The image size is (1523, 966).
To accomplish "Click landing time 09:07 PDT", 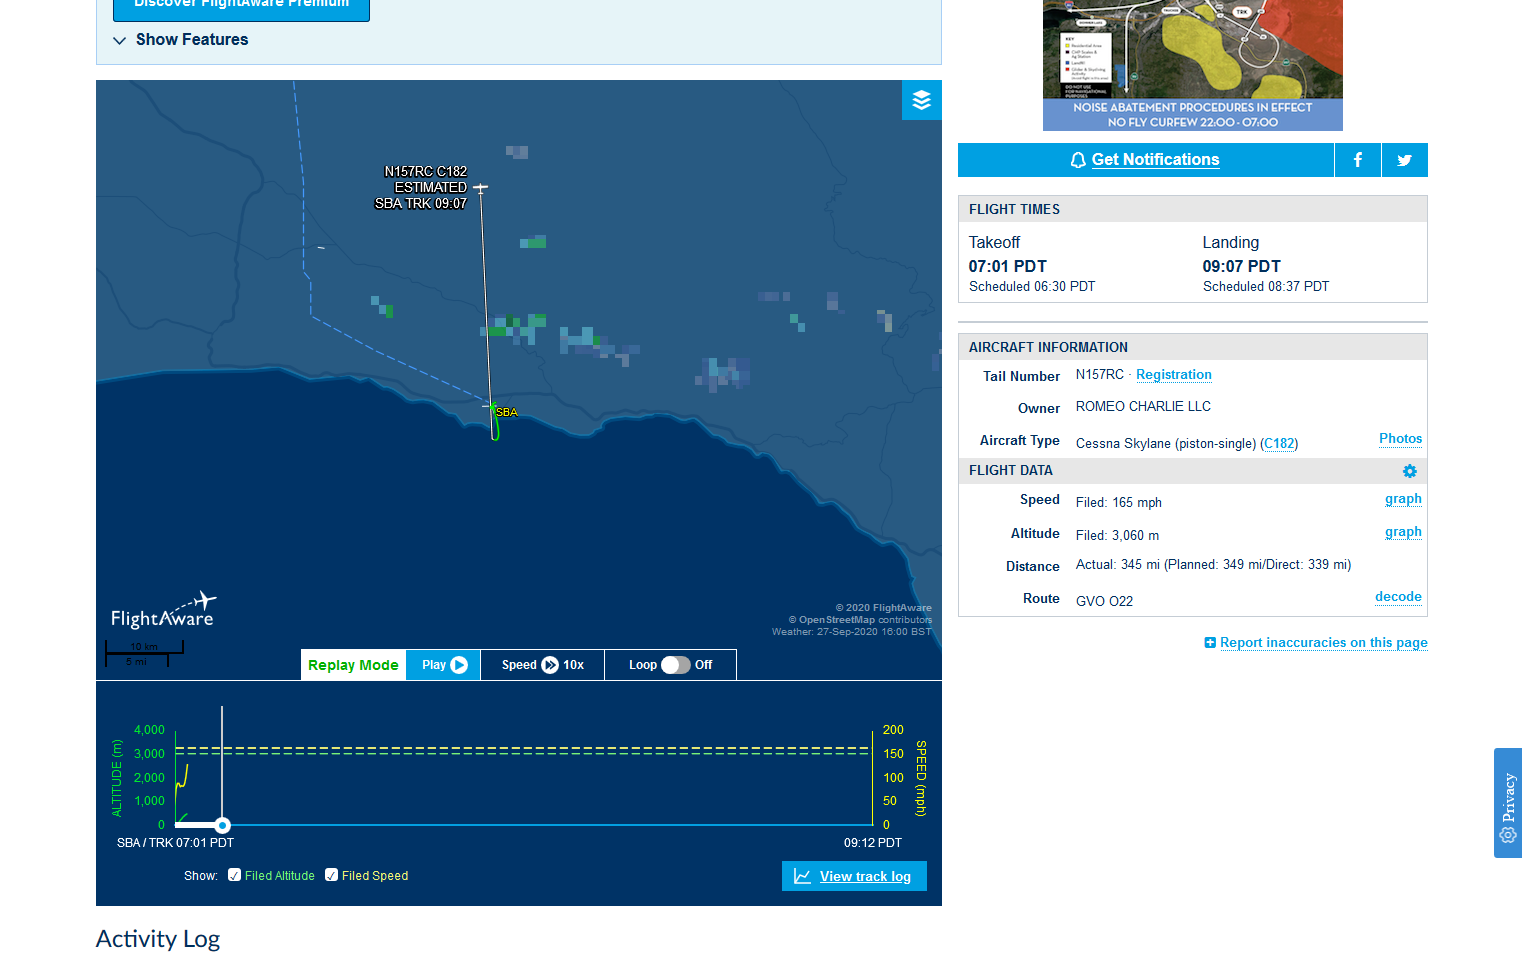I will (1241, 267).
